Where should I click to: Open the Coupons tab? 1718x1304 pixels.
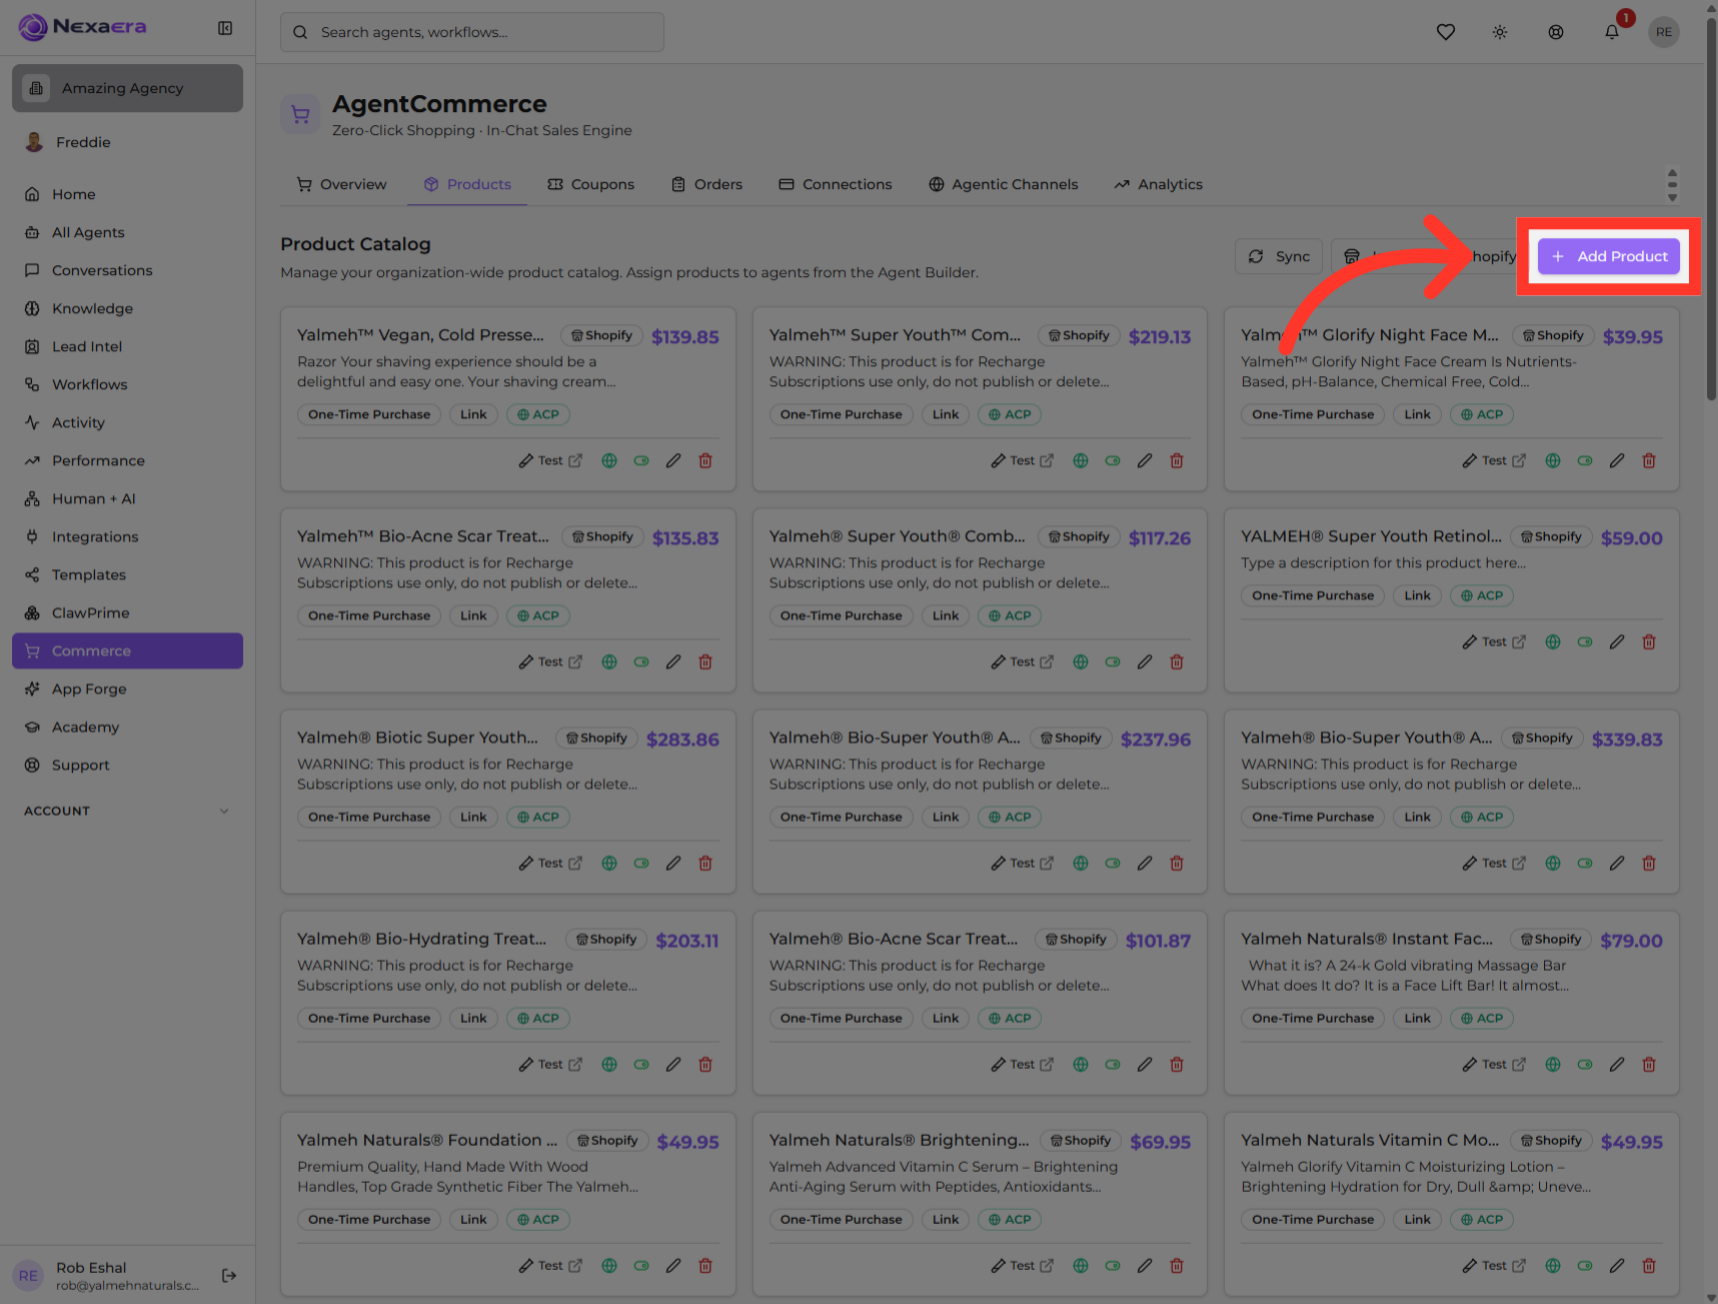591,184
